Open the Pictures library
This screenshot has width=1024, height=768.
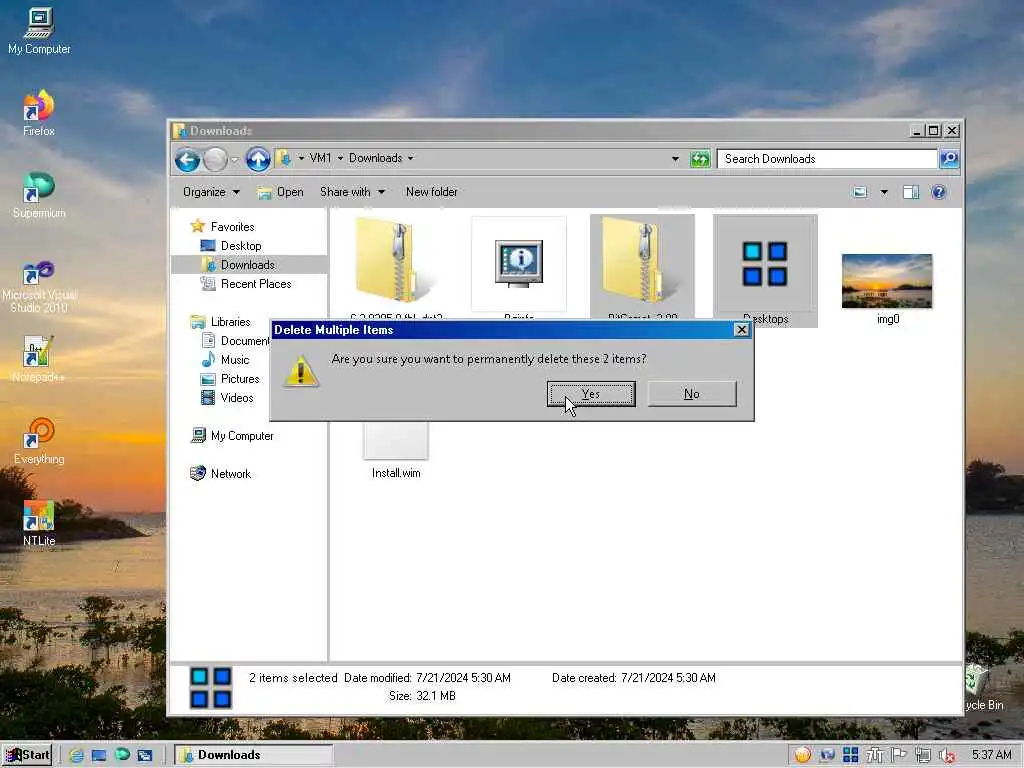coord(230,379)
